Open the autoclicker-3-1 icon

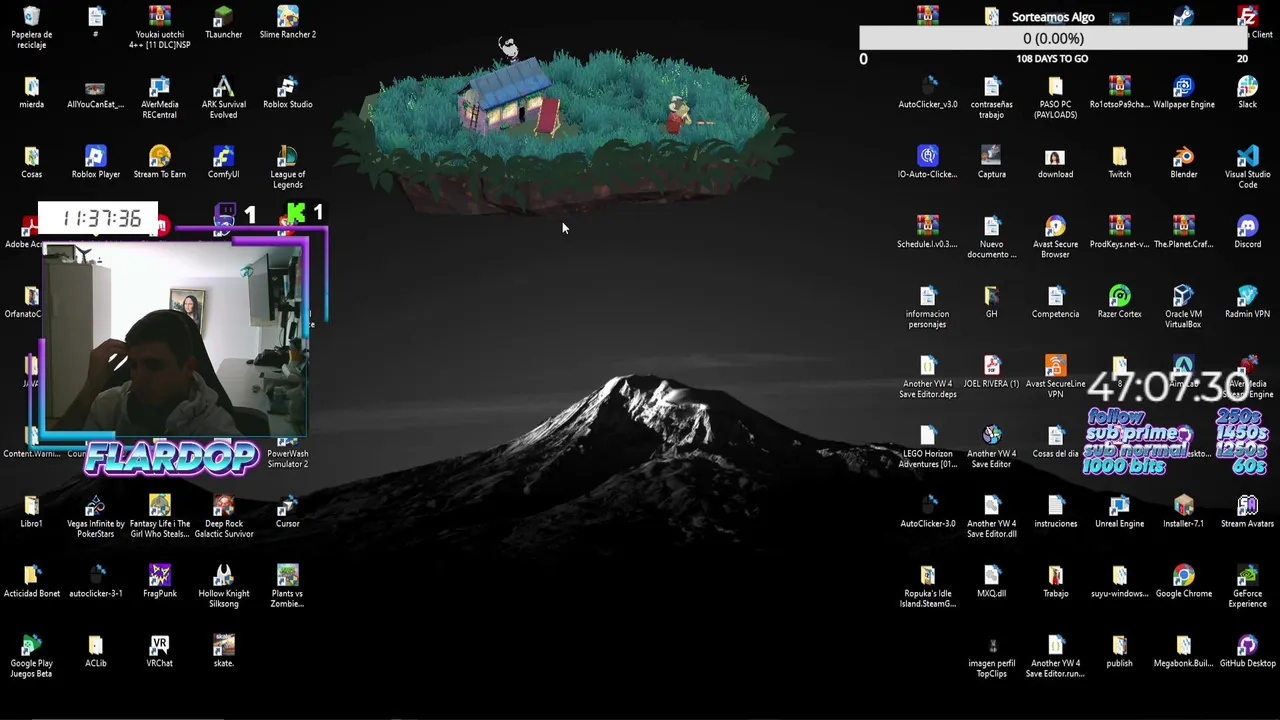(95, 577)
